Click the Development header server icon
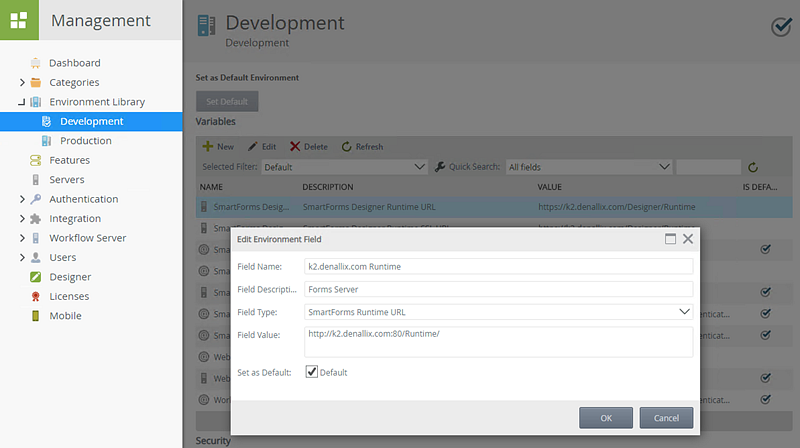The width and height of the screenshot is (800, 448). (206, 26)
